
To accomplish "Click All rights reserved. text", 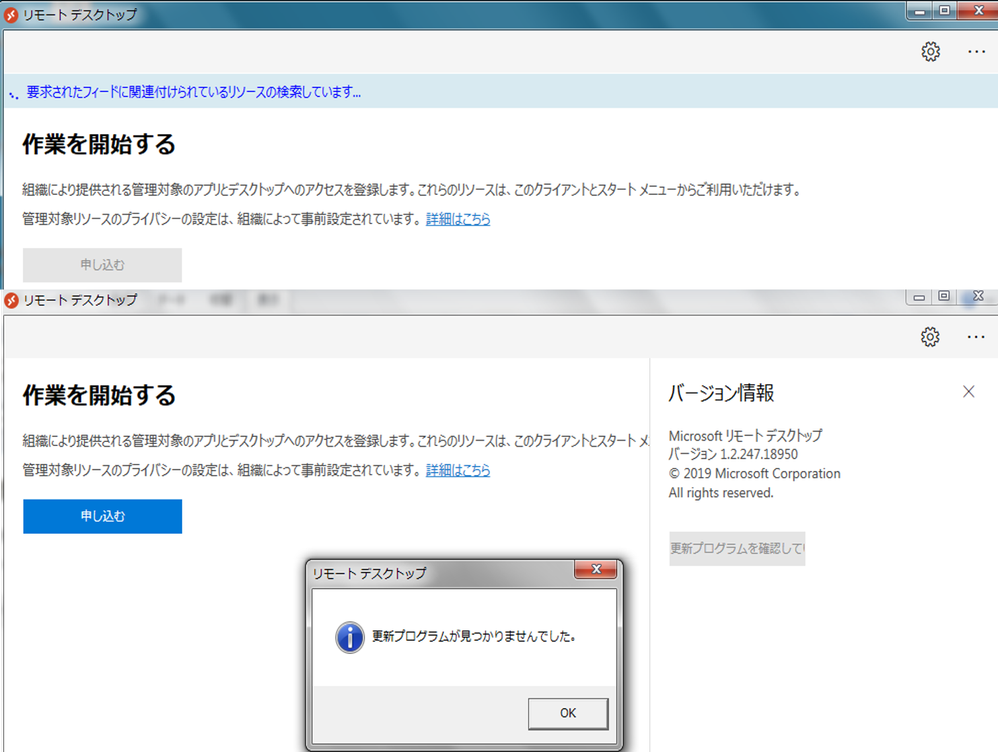I will (x=721, y=493).
